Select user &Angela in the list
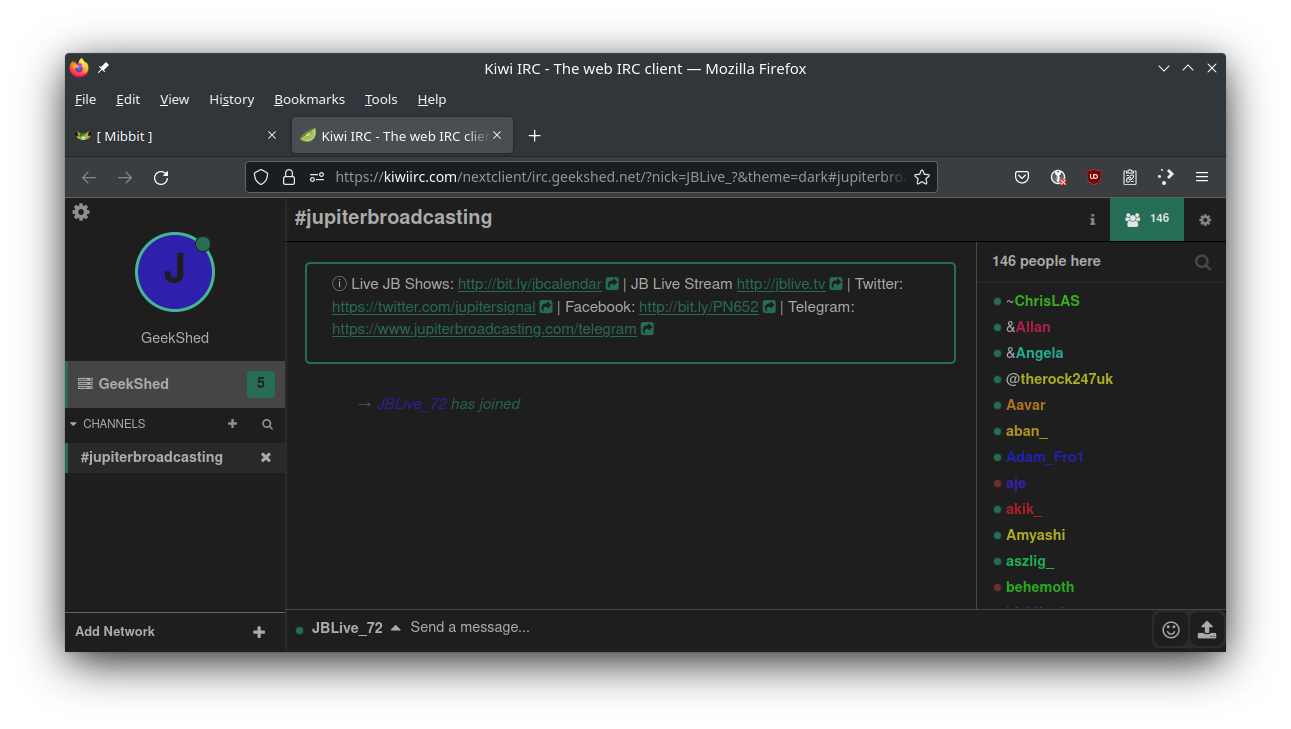The width and height of the screenshot is (1291, 729). pyautogui.click(x=1035, y=353)
